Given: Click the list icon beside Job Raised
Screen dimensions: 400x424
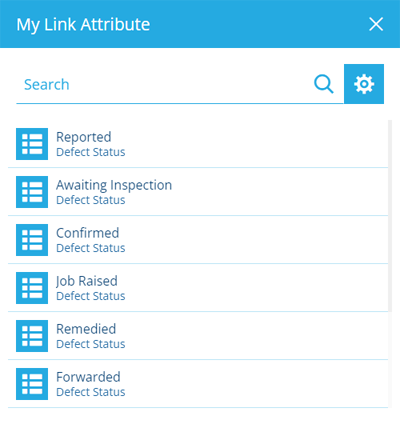Looking at the screenshot, I should click(x=32, y=288).
